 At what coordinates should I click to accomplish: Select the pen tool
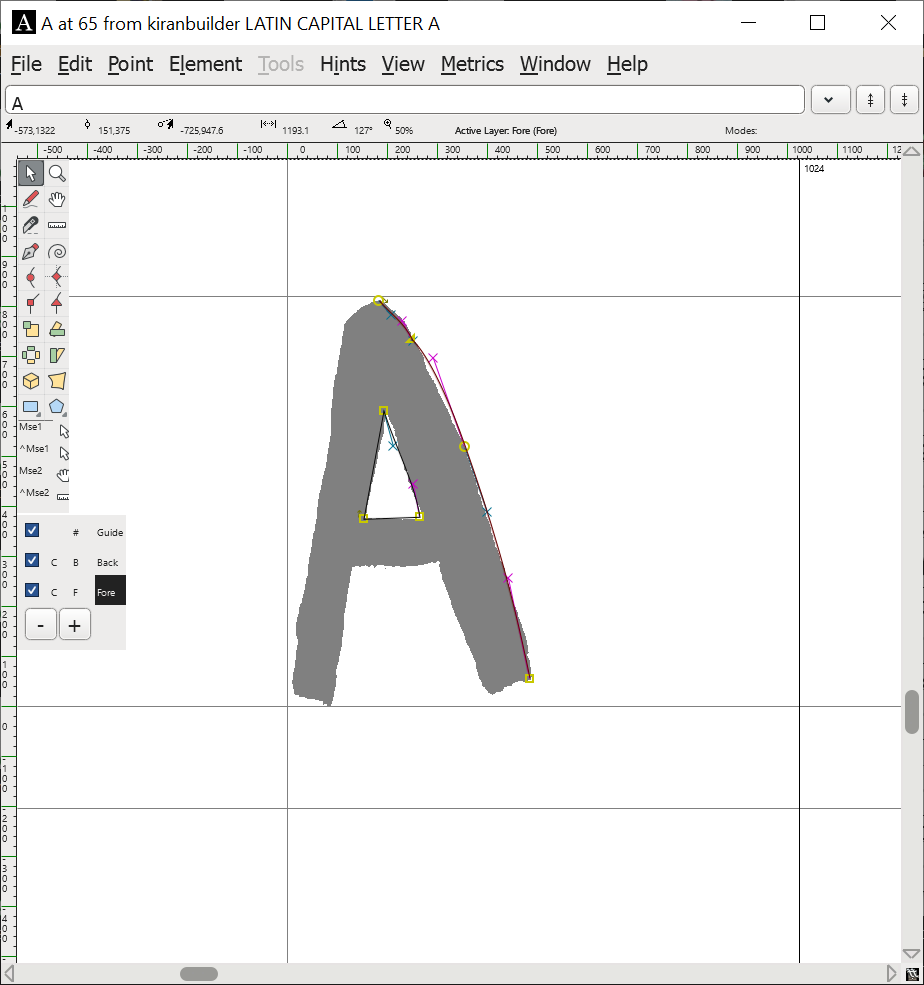click(31, 251)
